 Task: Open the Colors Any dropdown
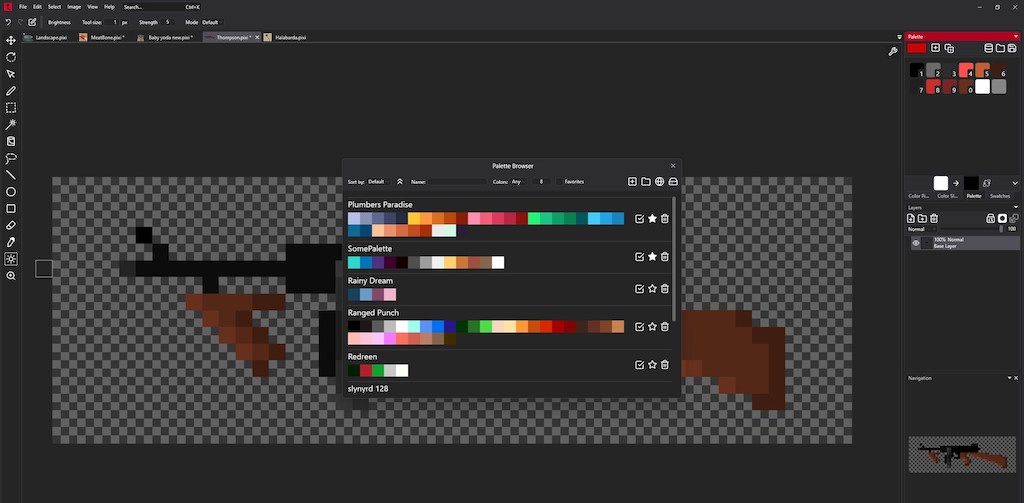[517, 182]
